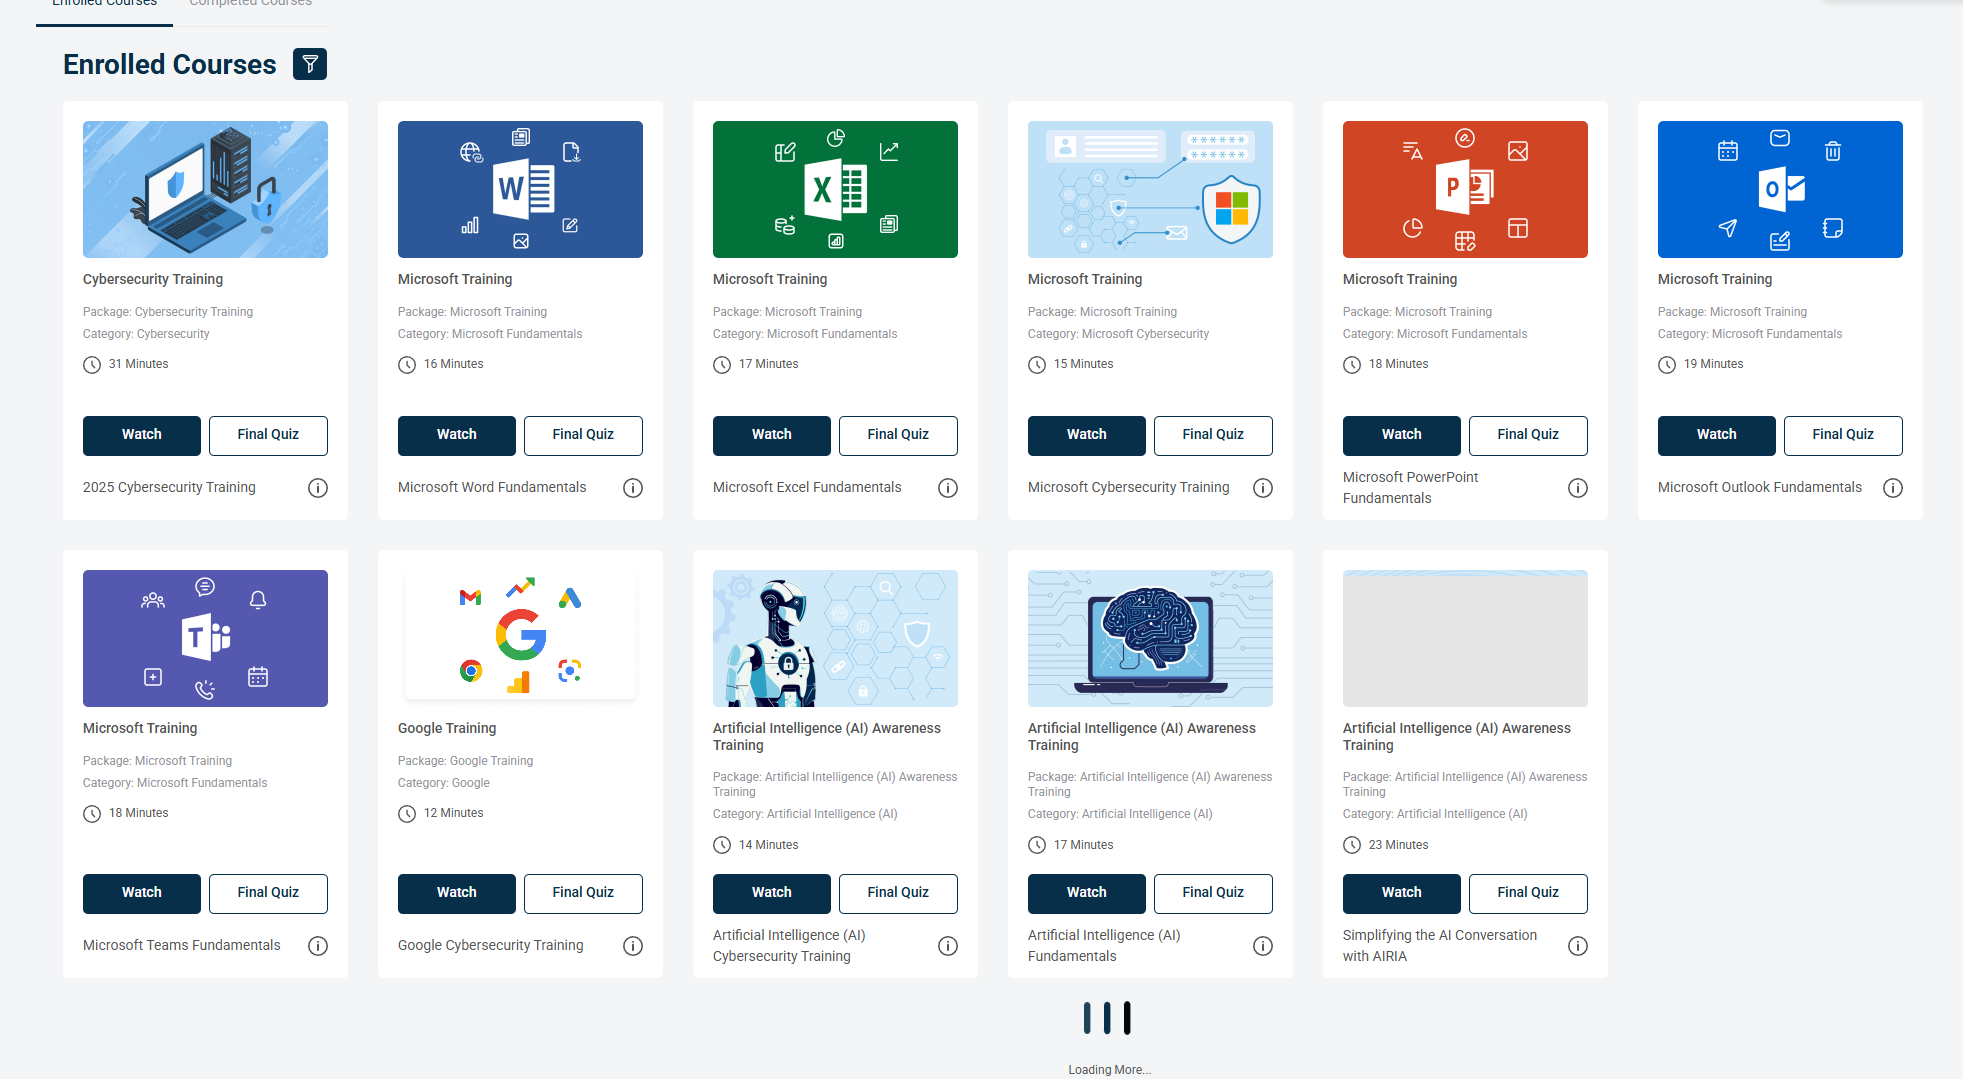The image size is (1963, 1079).
Task: Watch the AI Cybersecurity Training course
Action: 772,893
